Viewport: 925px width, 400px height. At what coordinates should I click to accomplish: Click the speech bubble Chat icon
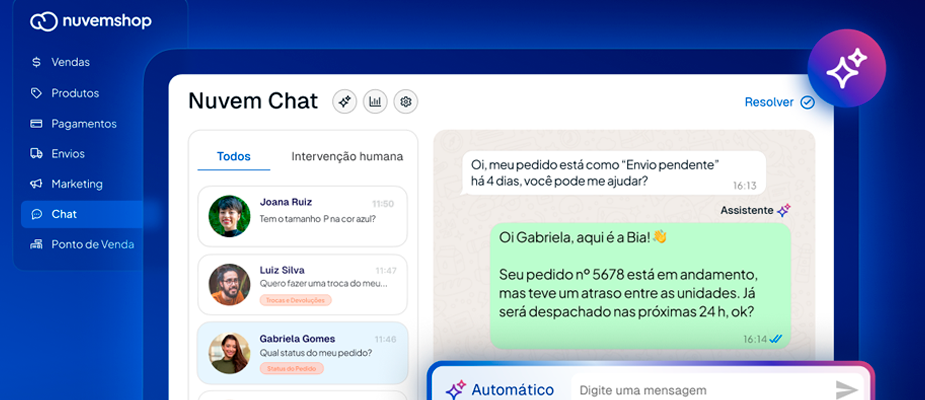(37, 214)
